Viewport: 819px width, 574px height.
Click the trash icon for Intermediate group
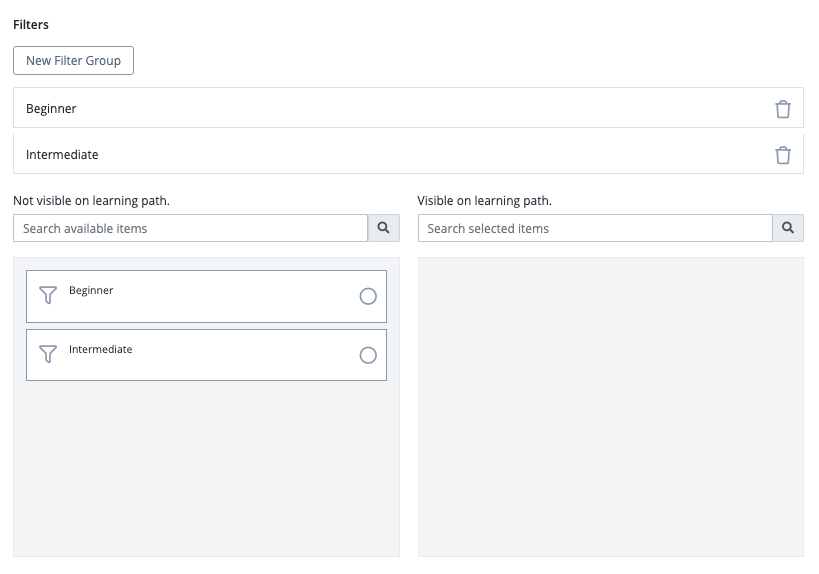click(x=783, y=155)
